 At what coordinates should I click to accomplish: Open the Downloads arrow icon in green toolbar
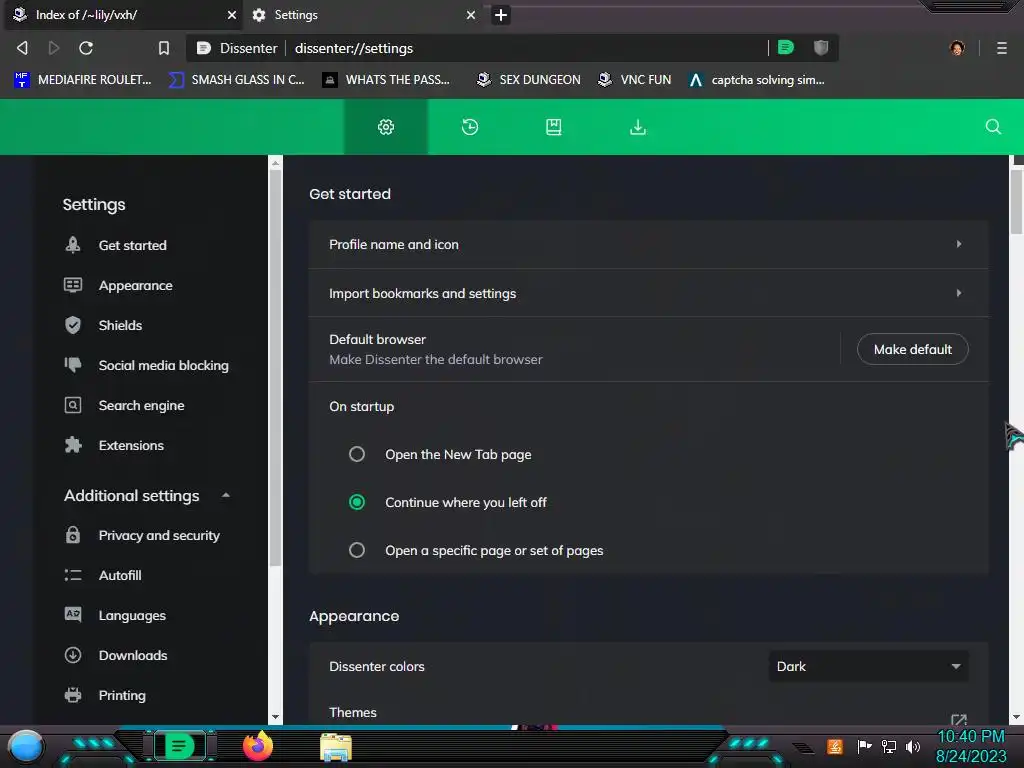[x=638, y=127]
